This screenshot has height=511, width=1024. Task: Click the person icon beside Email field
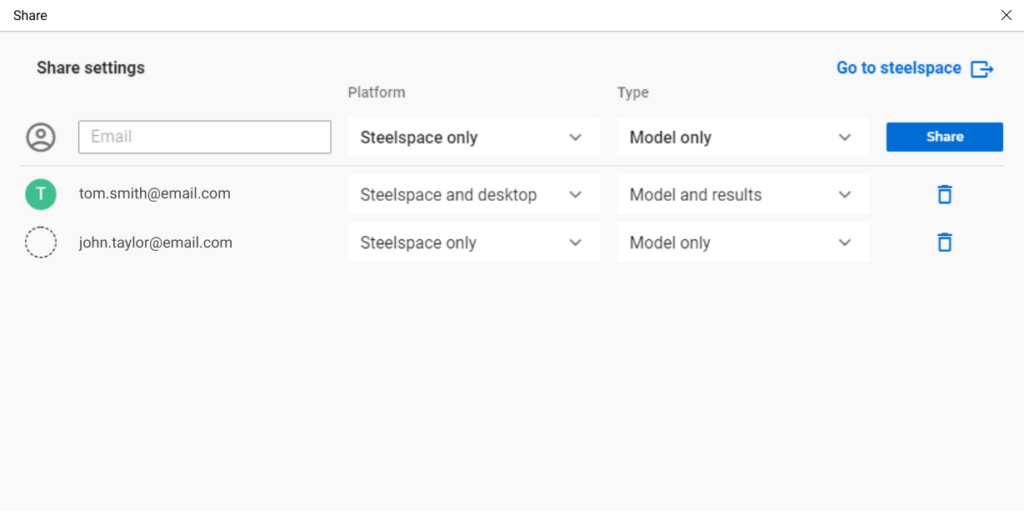pyautogui.click(x=40, y=137)
